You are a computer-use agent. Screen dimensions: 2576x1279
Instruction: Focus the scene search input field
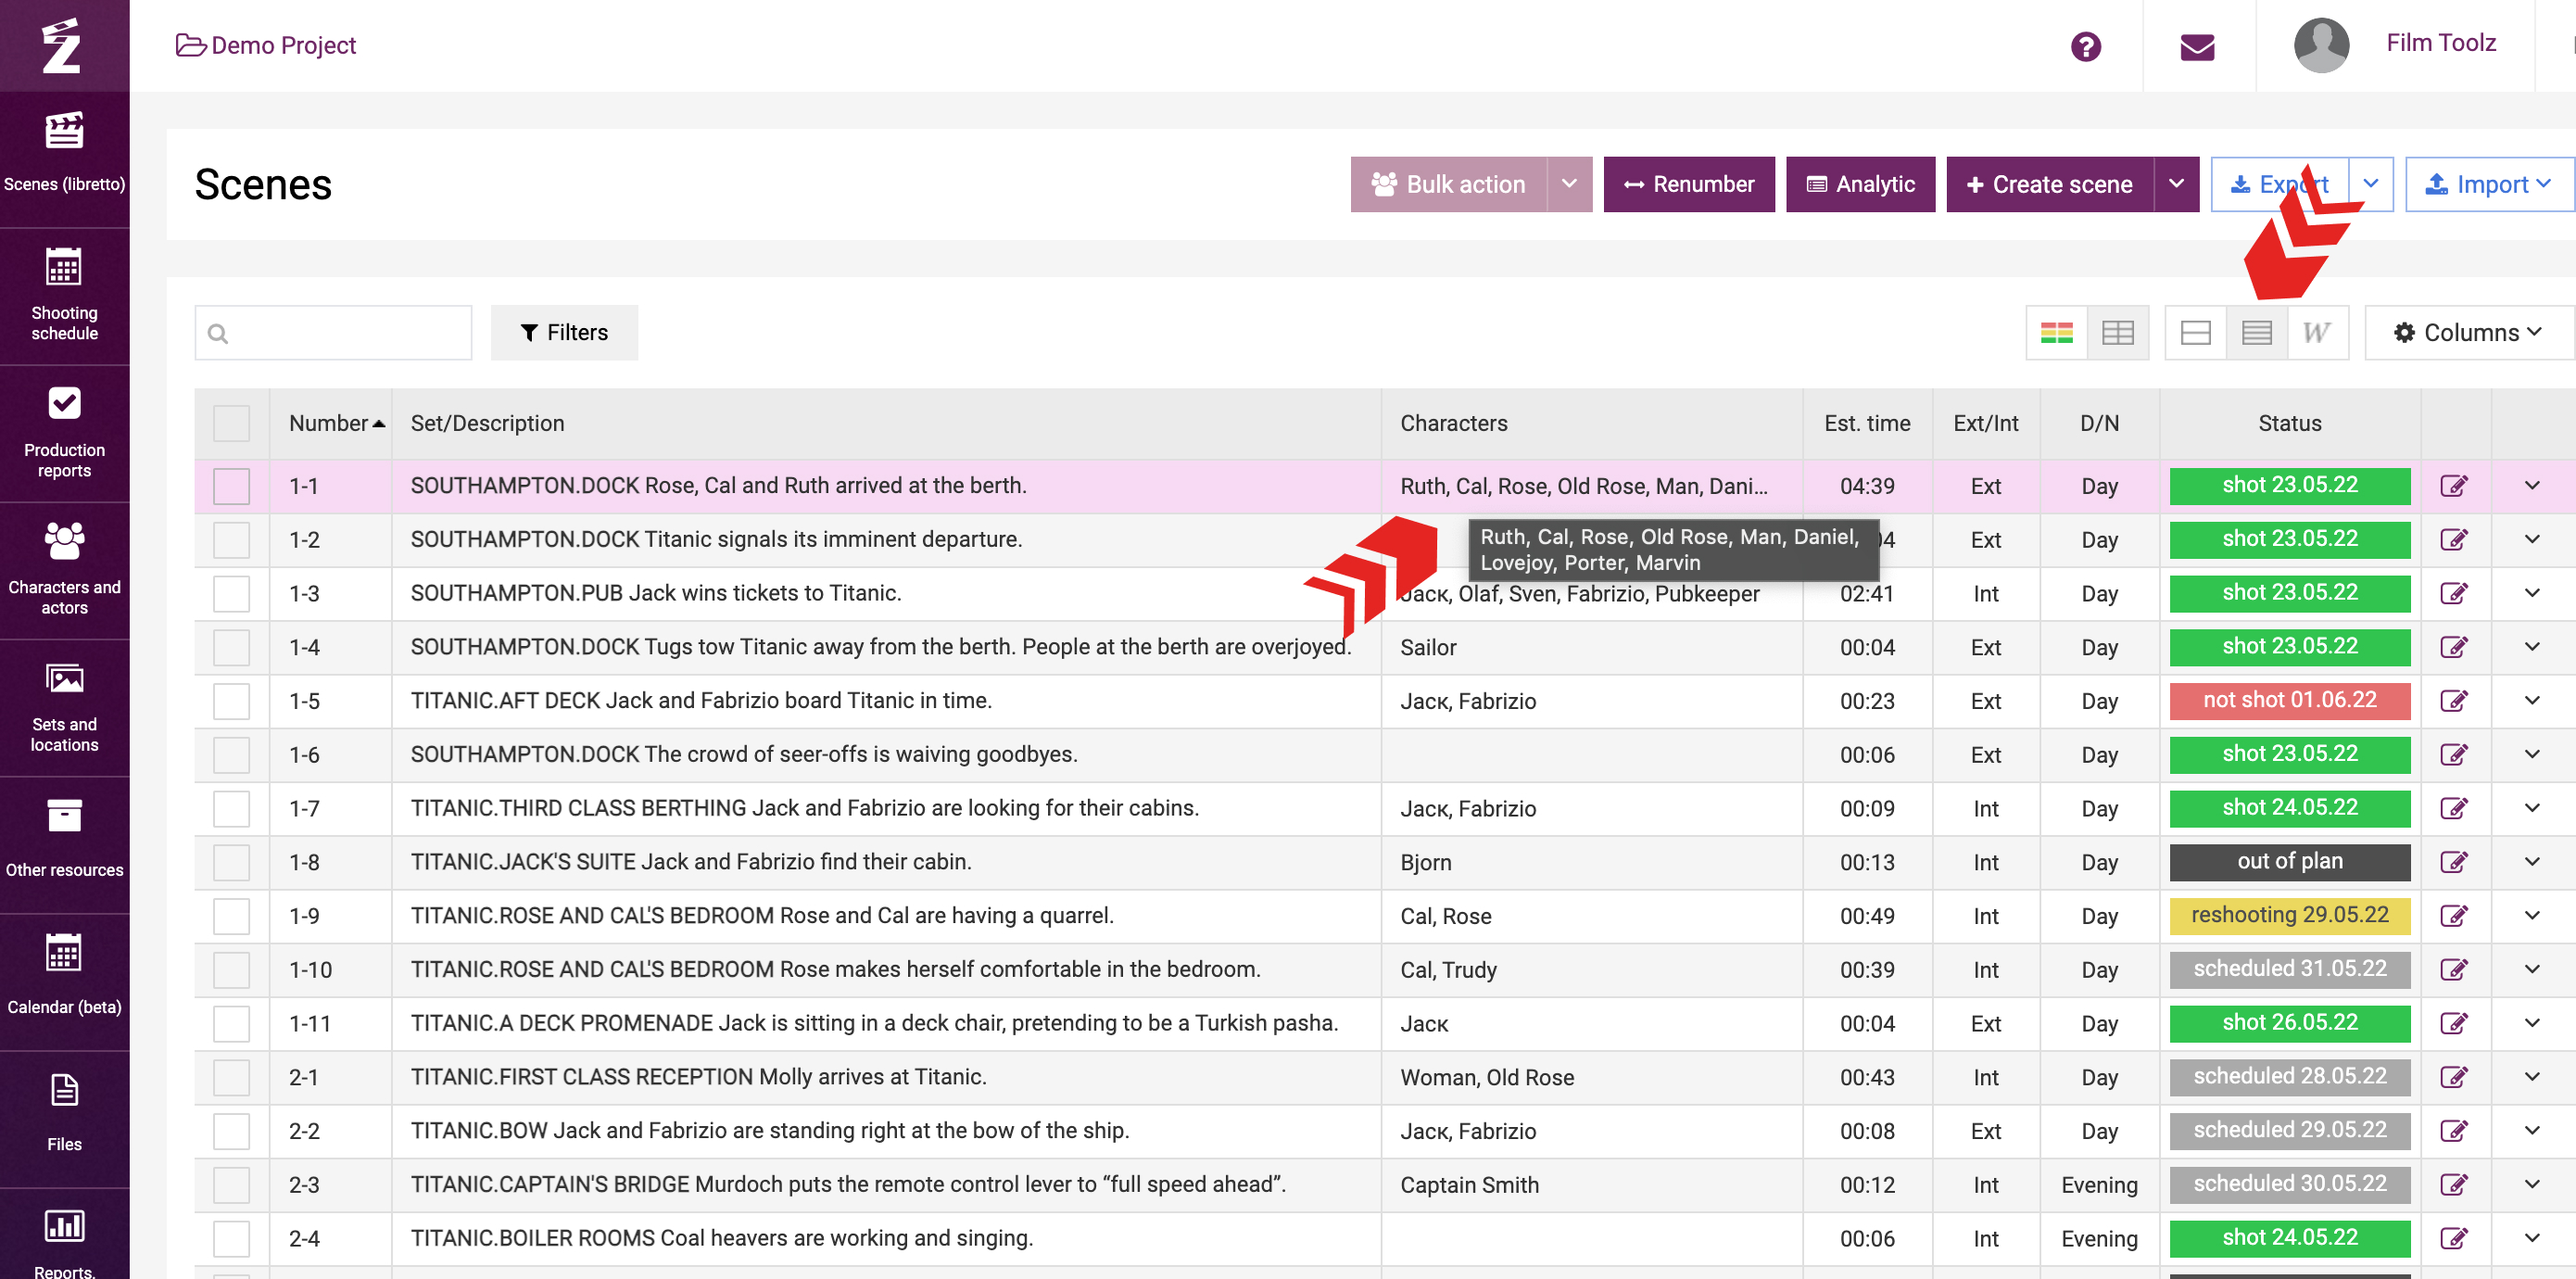click(333, 333)
